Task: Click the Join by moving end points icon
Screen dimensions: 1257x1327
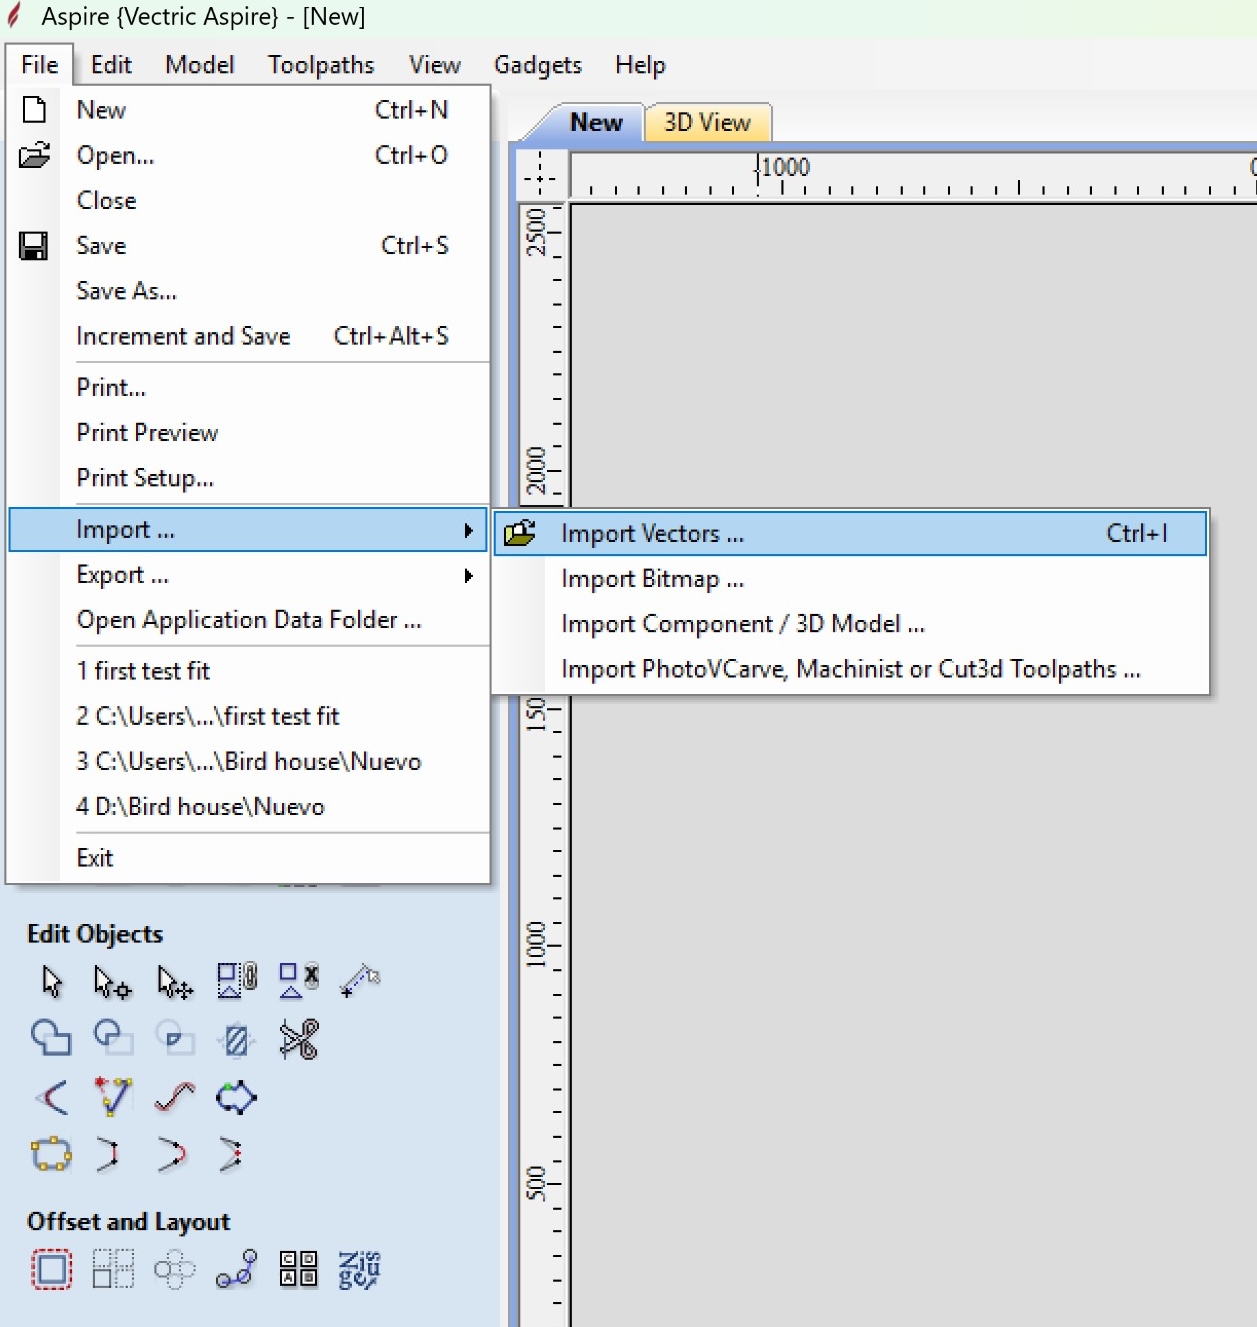Action: point(231,1154)
